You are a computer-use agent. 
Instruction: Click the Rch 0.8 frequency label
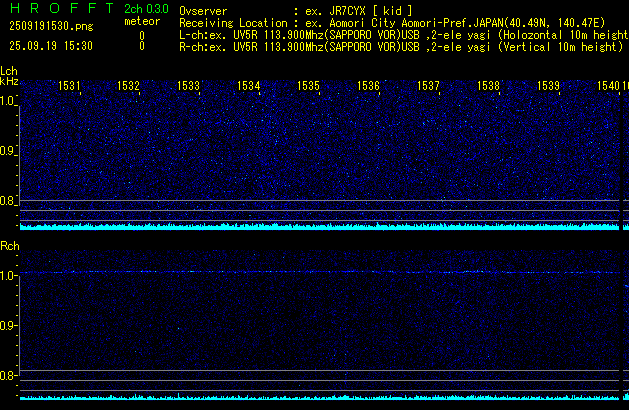coord(8,376)
